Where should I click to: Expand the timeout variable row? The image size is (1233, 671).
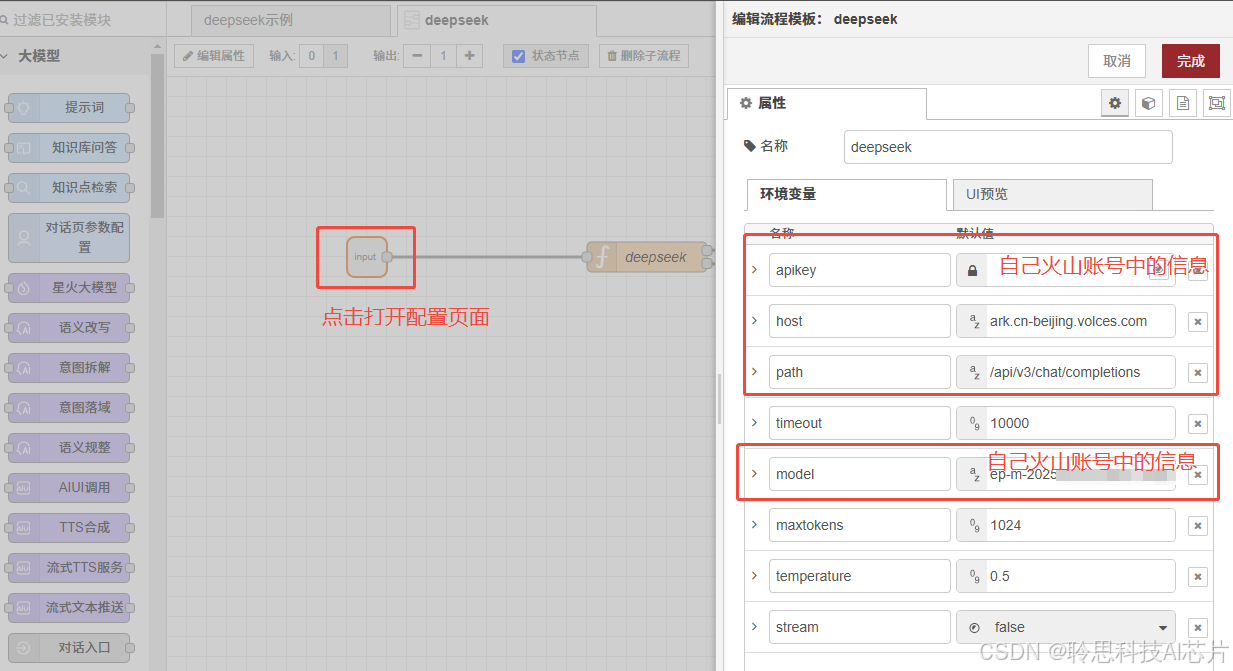click(754, 423)
